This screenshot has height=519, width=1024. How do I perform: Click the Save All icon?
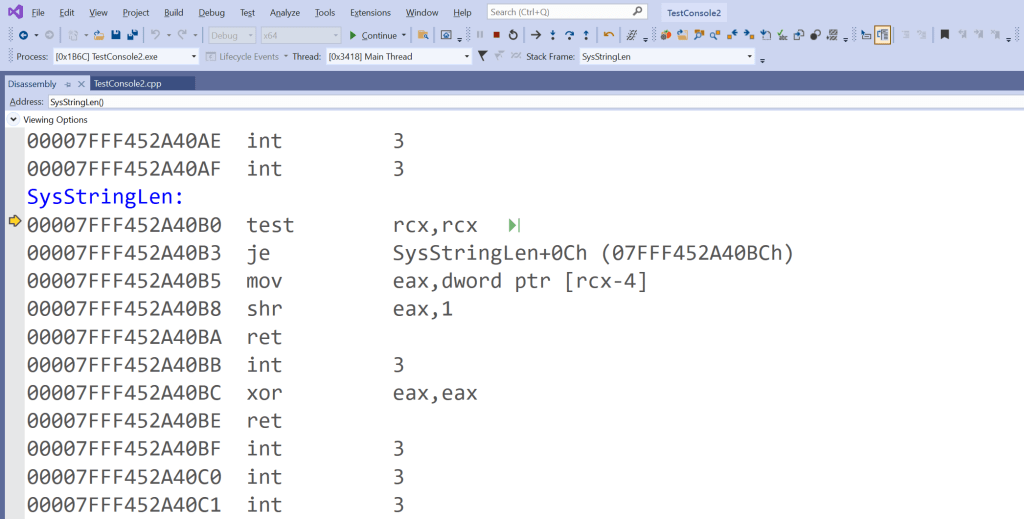click(x=133, y=35)
